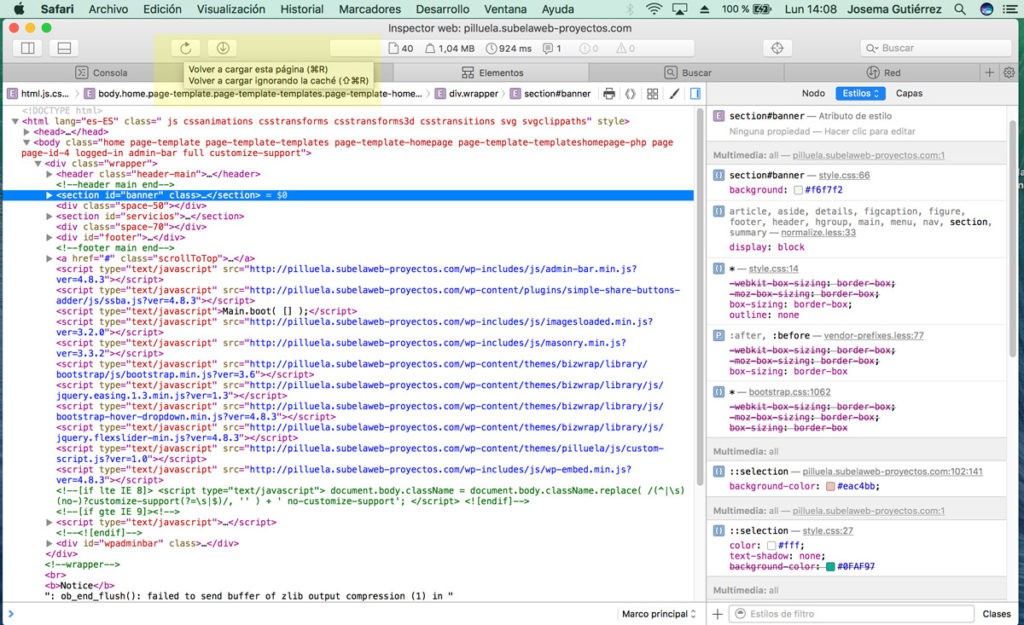Screen dimensions: 1024x625
Task: Select the Nodo sidebar panel
Action: [x=813, y=93]
